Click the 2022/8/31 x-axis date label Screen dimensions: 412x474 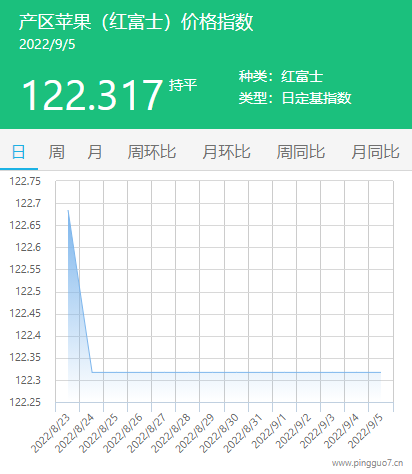coord(243,434)
